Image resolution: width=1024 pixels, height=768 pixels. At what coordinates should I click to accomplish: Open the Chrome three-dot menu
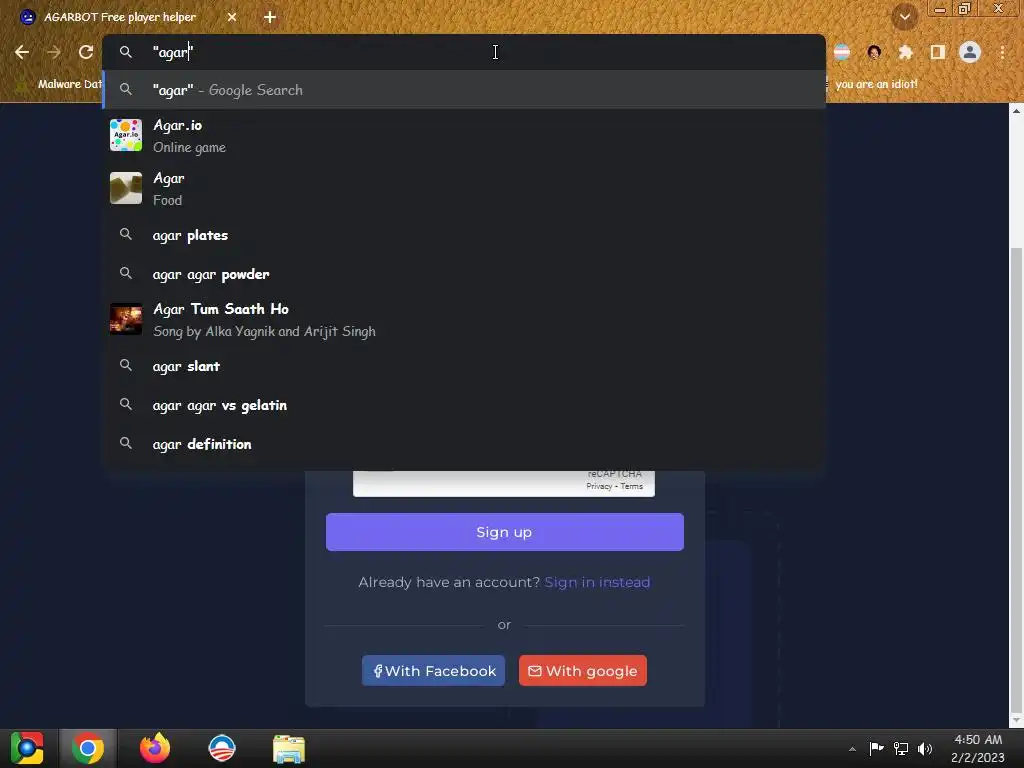[1002, 52]
